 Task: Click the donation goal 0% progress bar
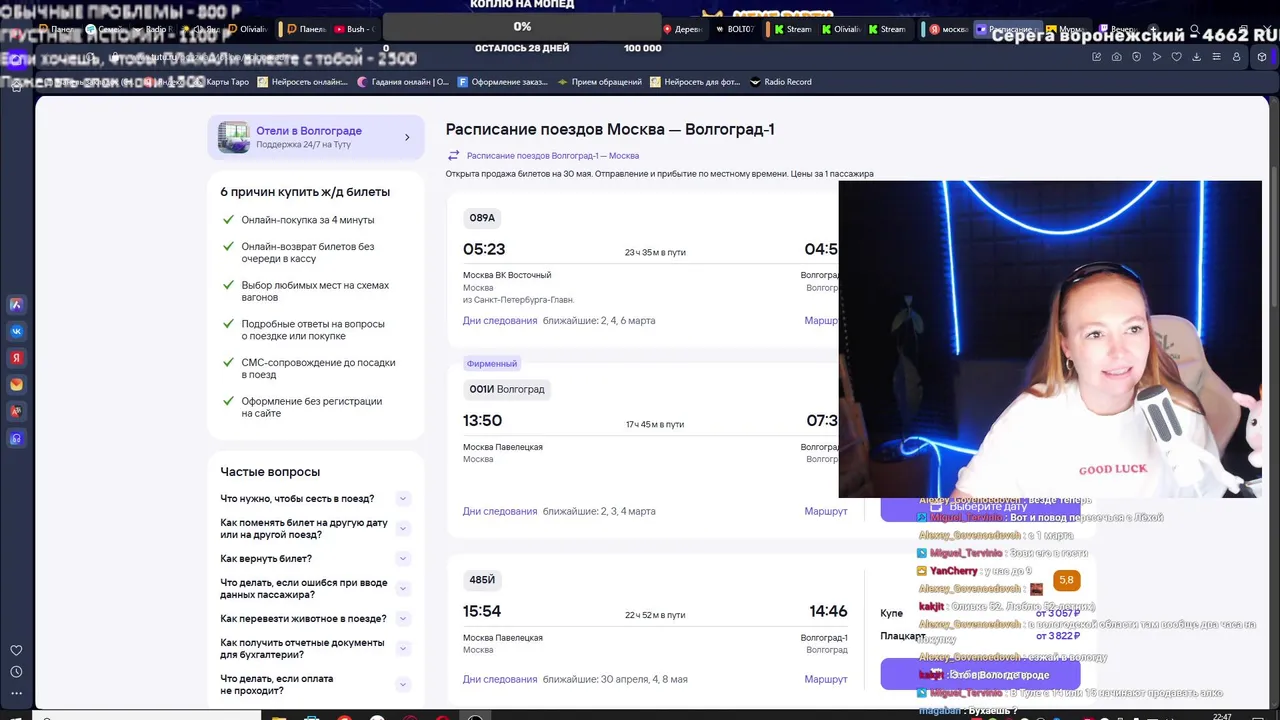click(x=522, y=27)
